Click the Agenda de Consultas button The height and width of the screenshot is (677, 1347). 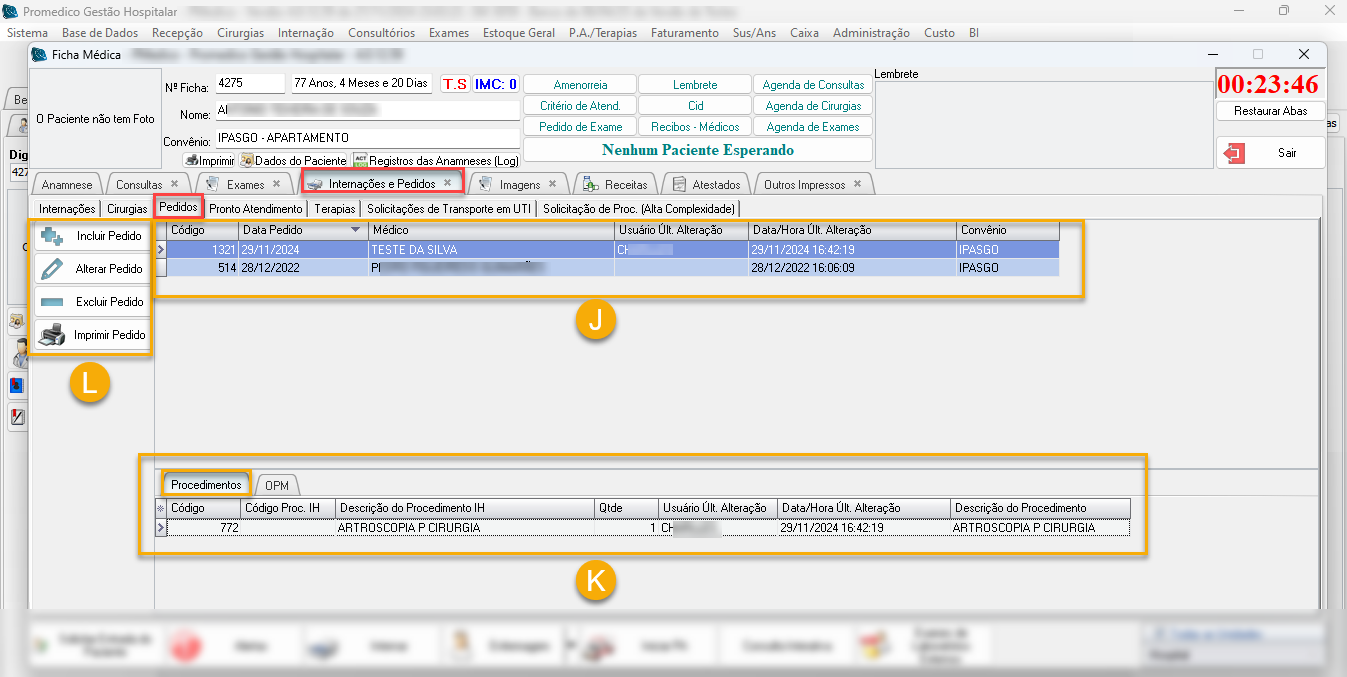click(x=814, y=85)
